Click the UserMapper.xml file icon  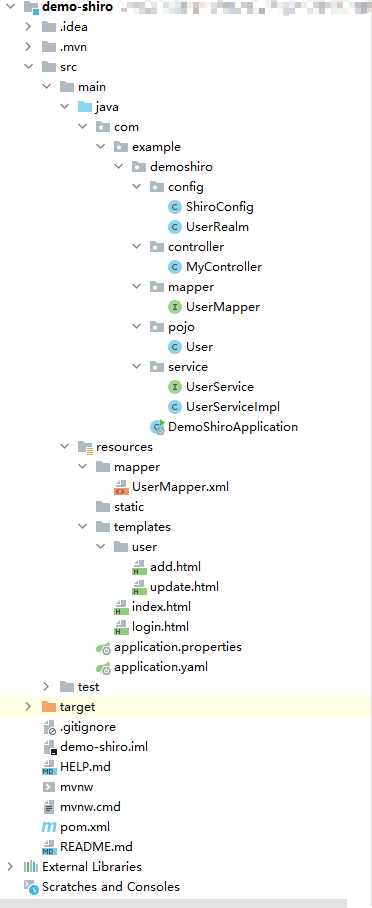(x=121, y=487)
